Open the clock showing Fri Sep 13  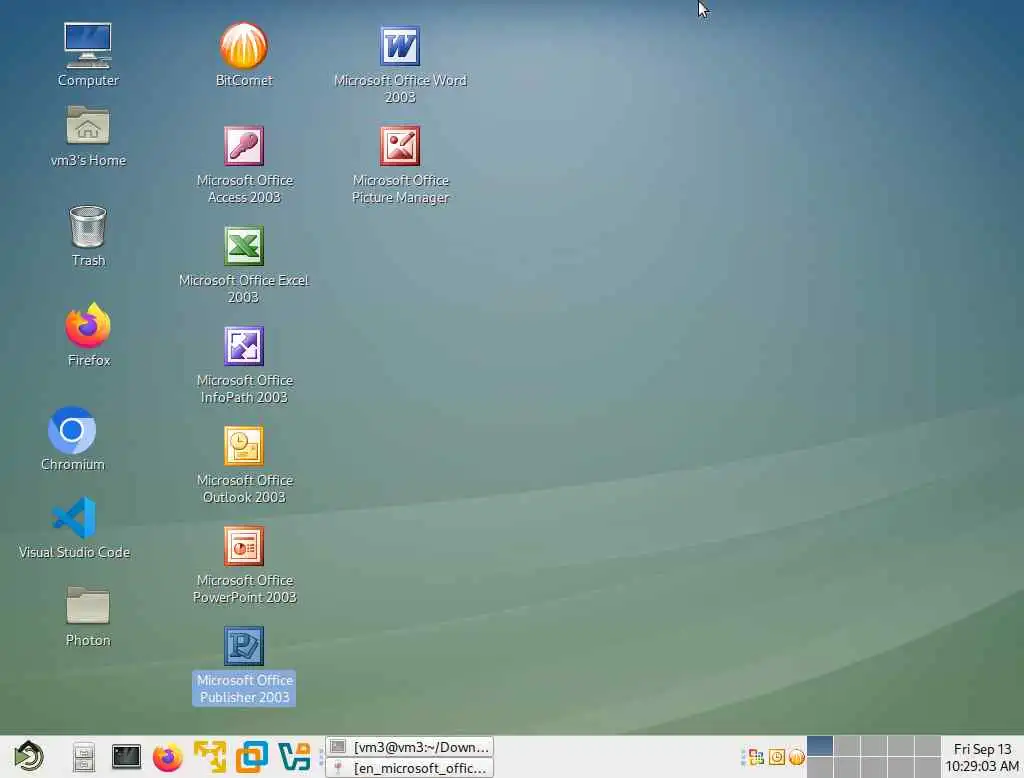(982, 757)
